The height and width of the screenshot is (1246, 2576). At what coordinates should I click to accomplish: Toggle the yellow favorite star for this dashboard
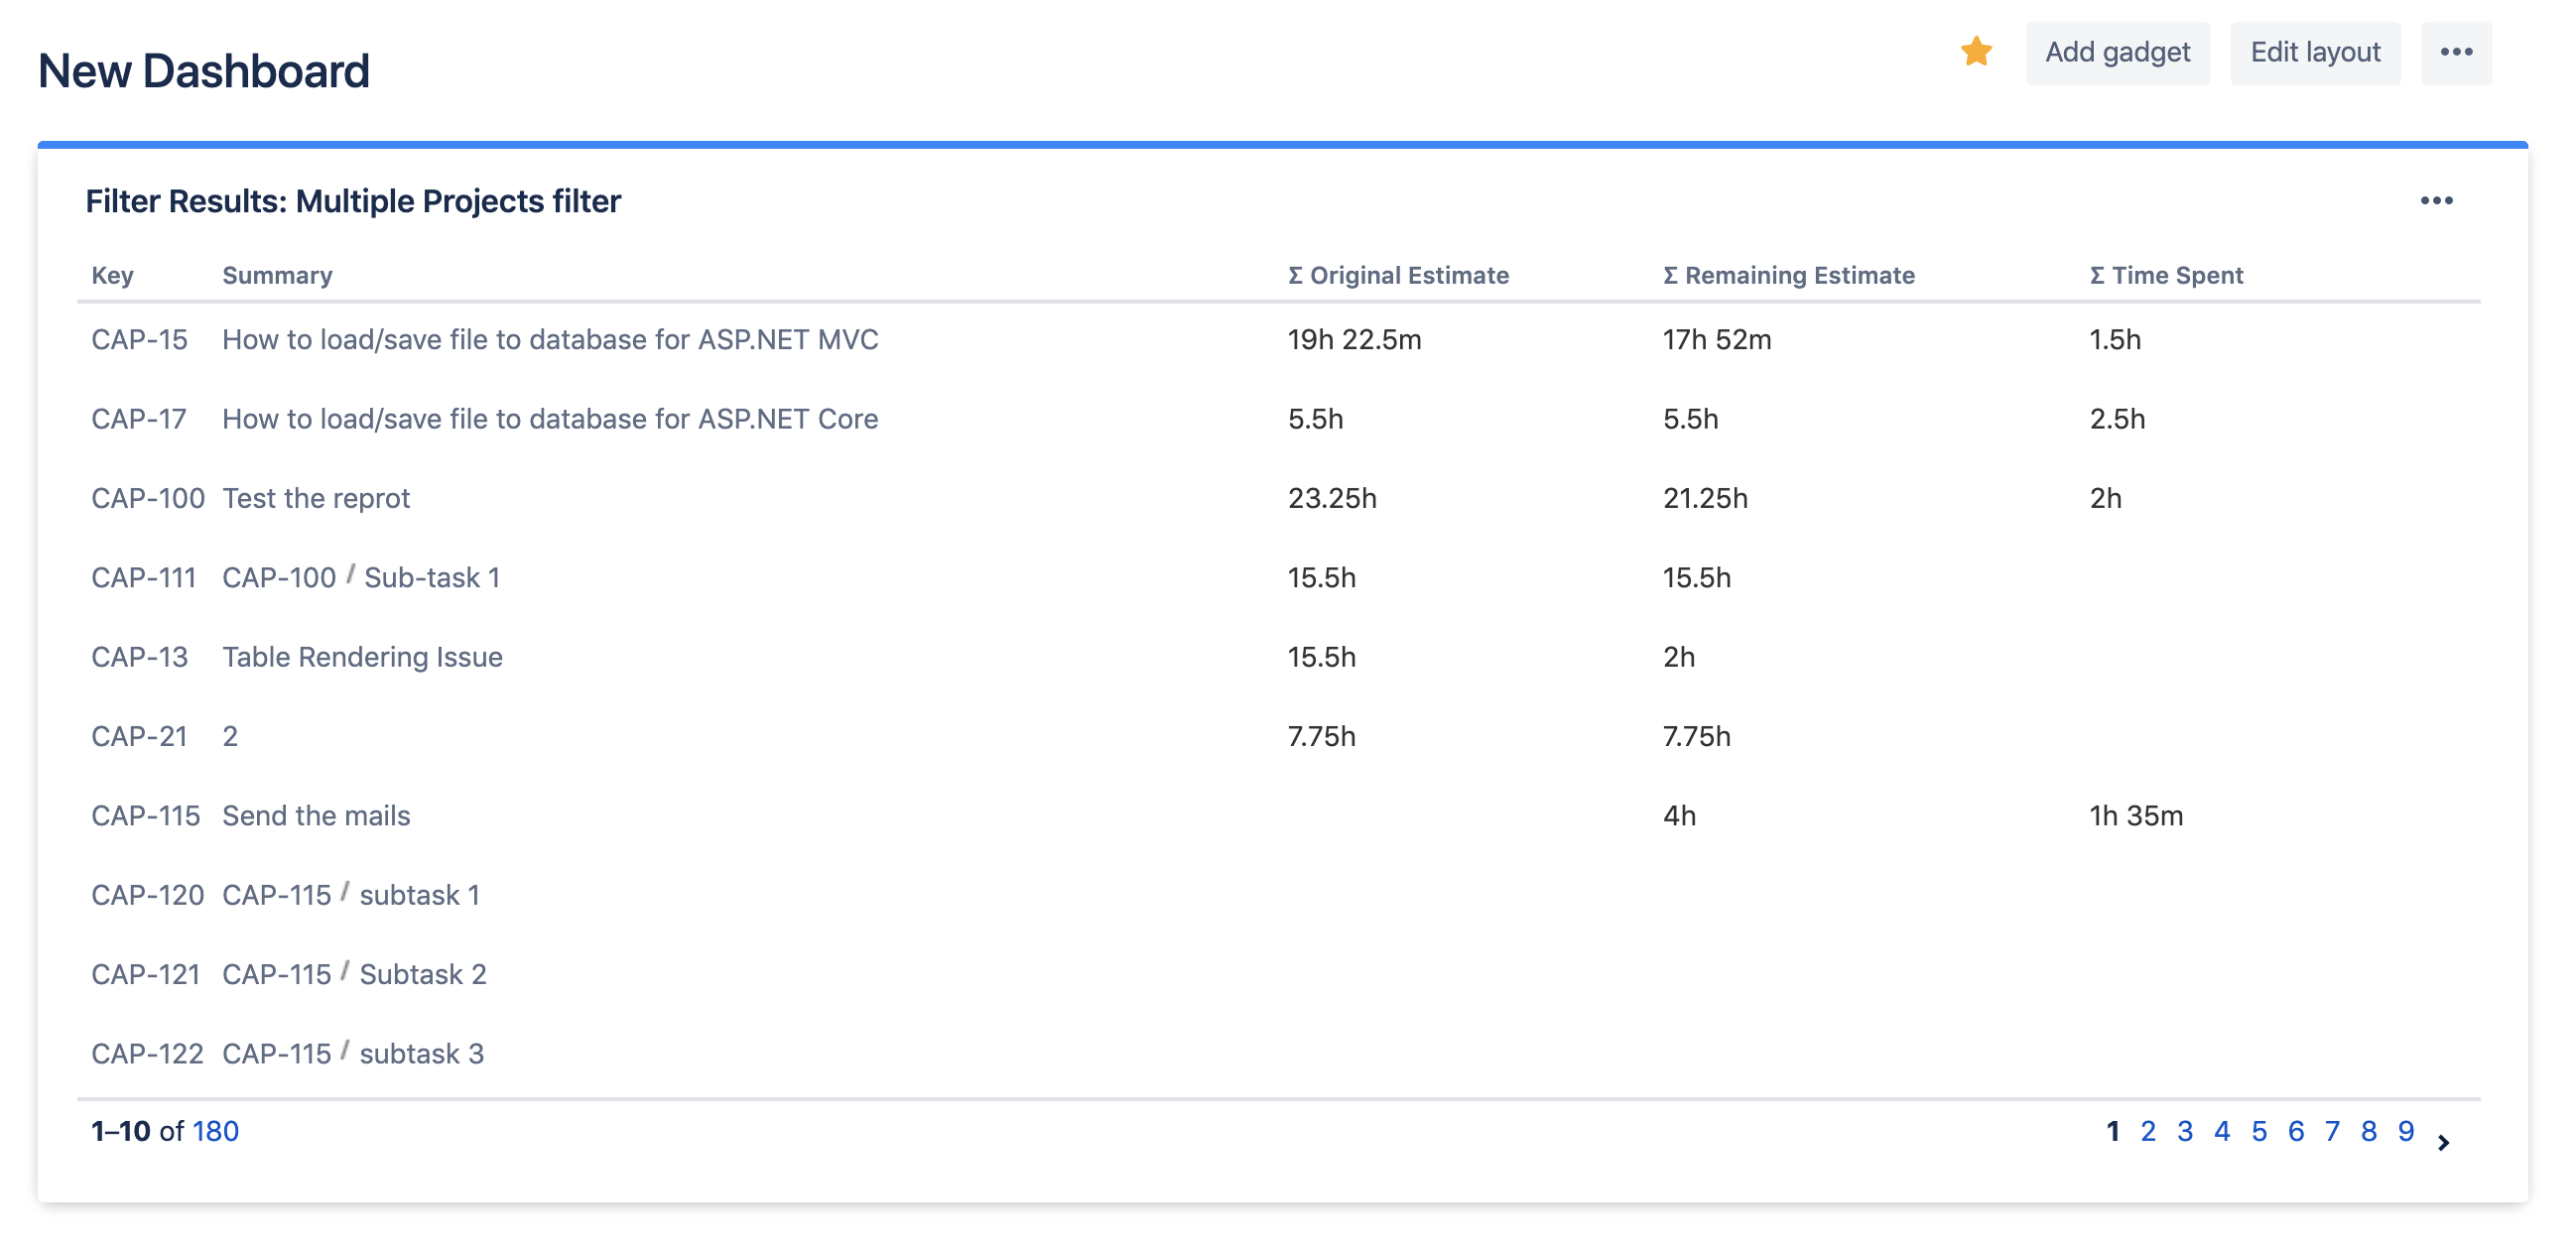[1977, 51]
